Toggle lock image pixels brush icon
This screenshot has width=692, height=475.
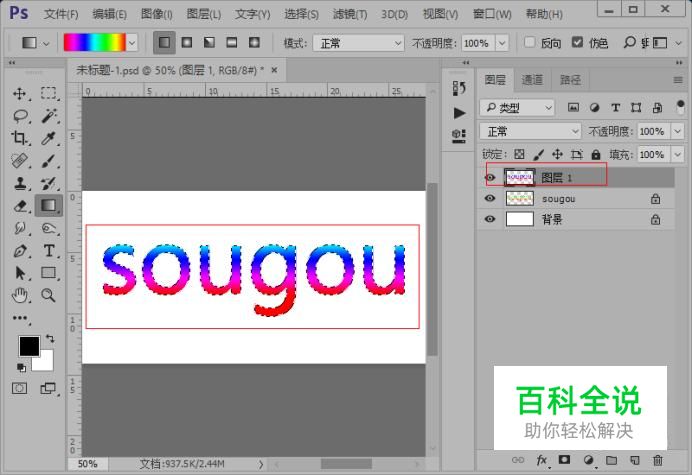pos(538,154)
